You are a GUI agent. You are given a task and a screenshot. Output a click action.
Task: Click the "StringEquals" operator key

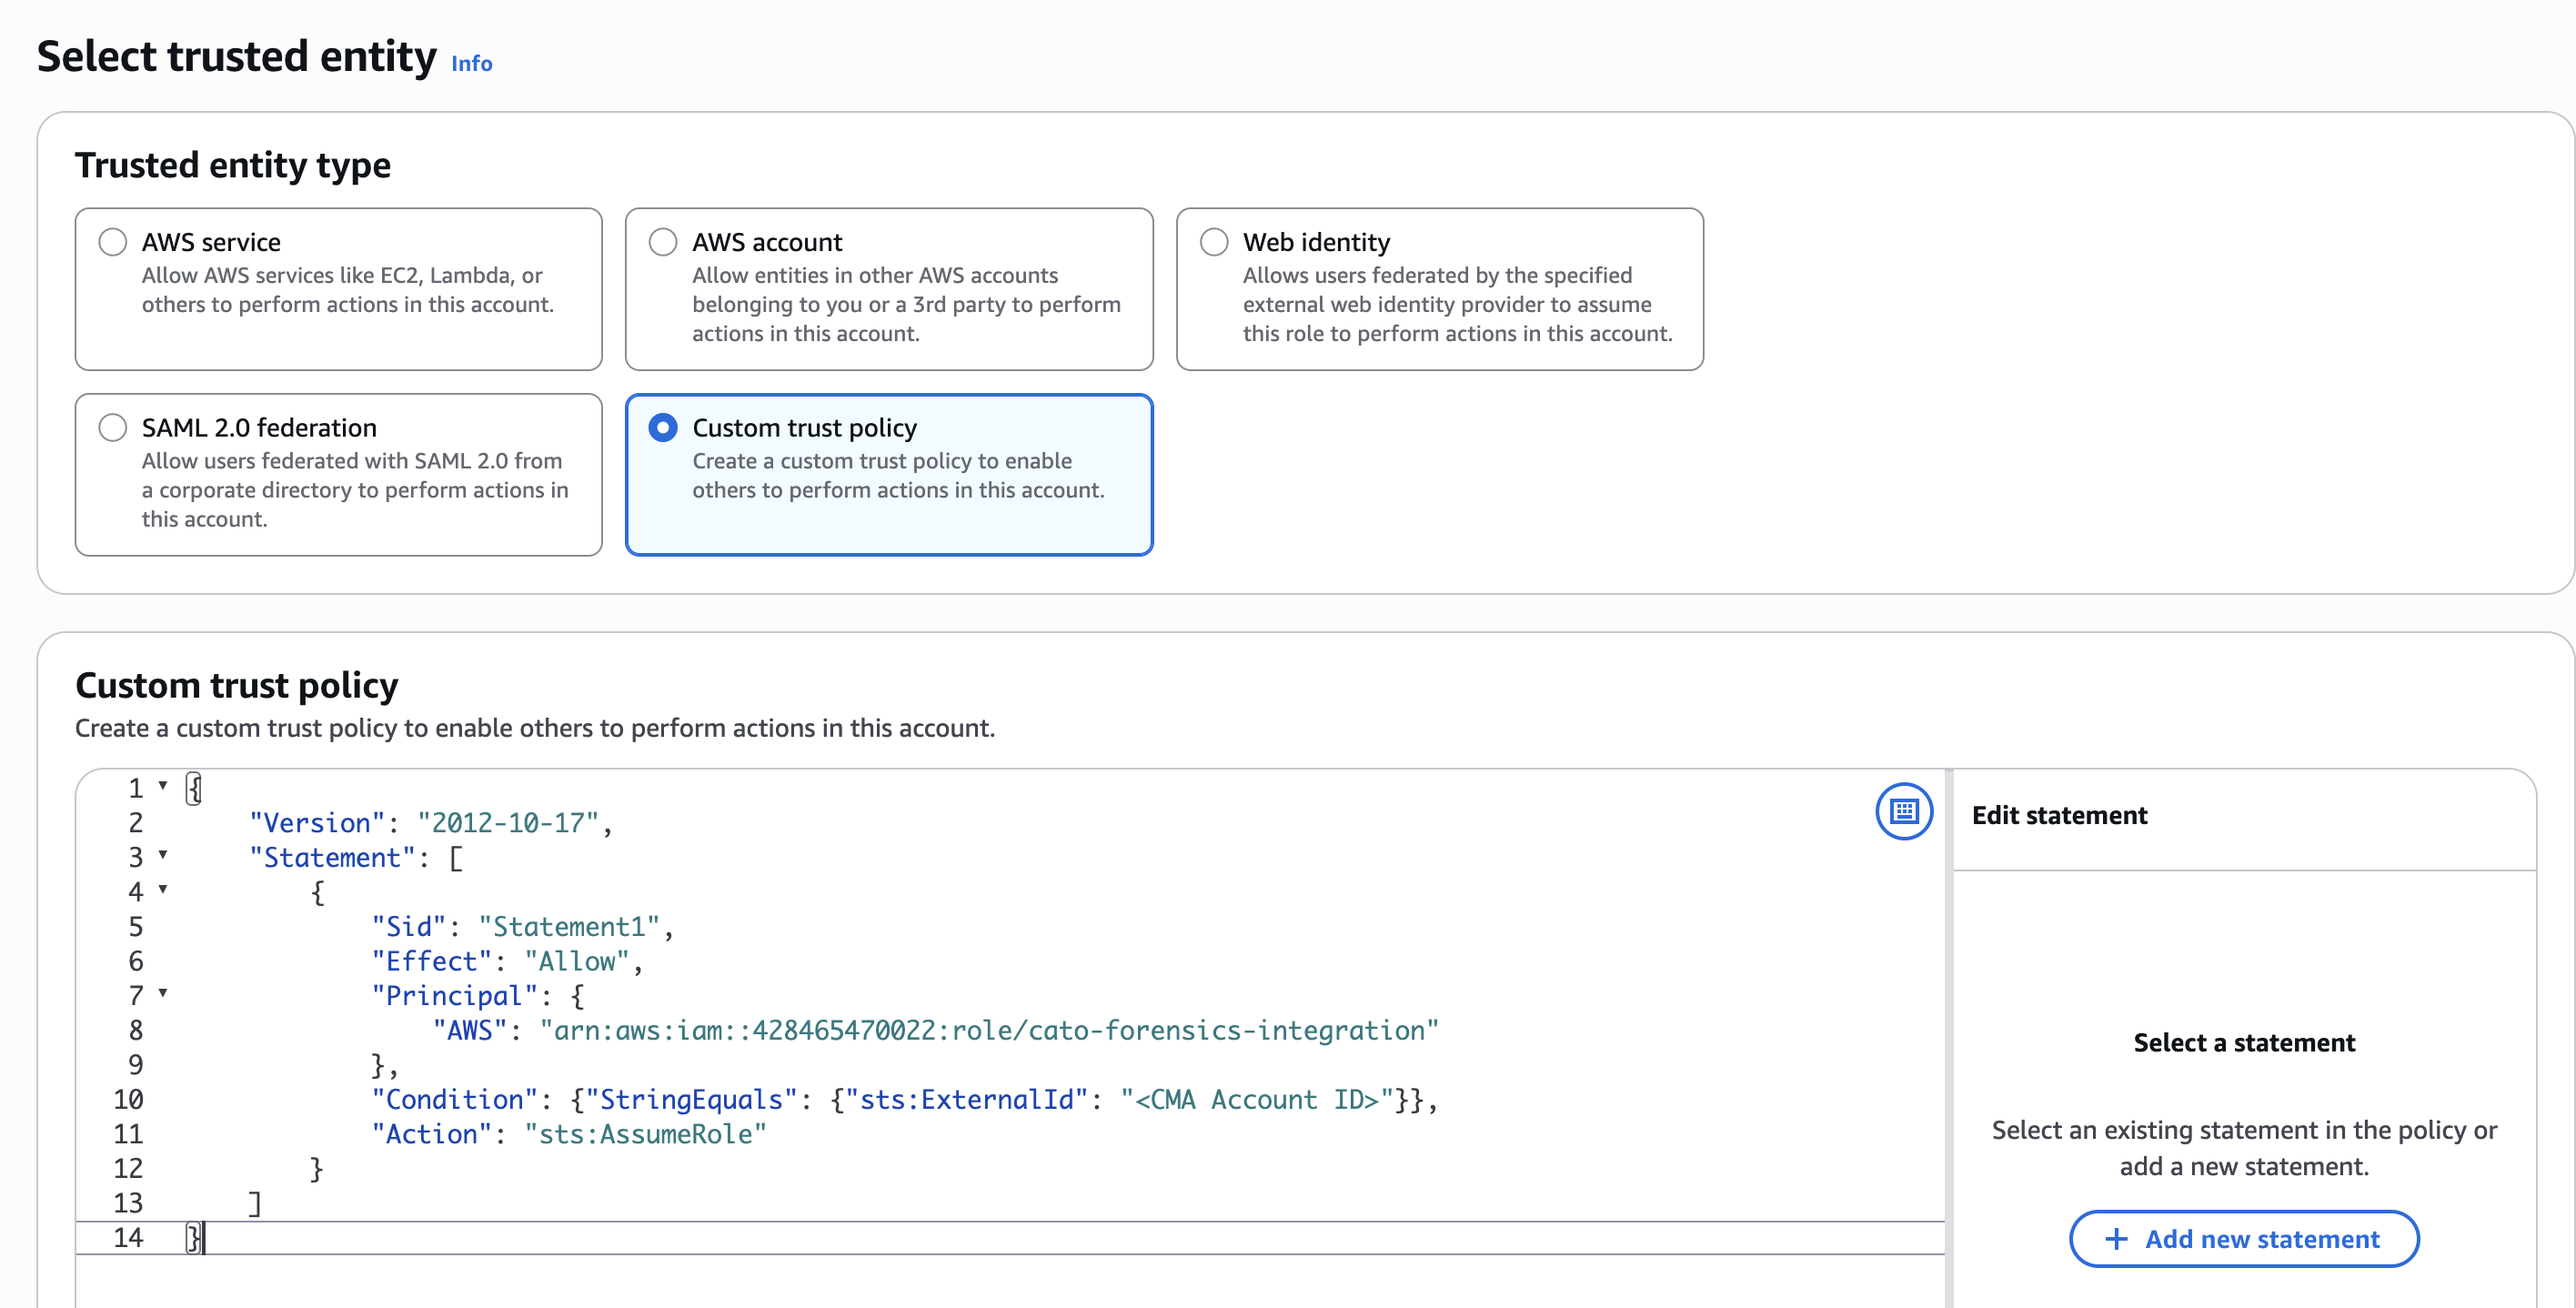[x=691, y=1100]
